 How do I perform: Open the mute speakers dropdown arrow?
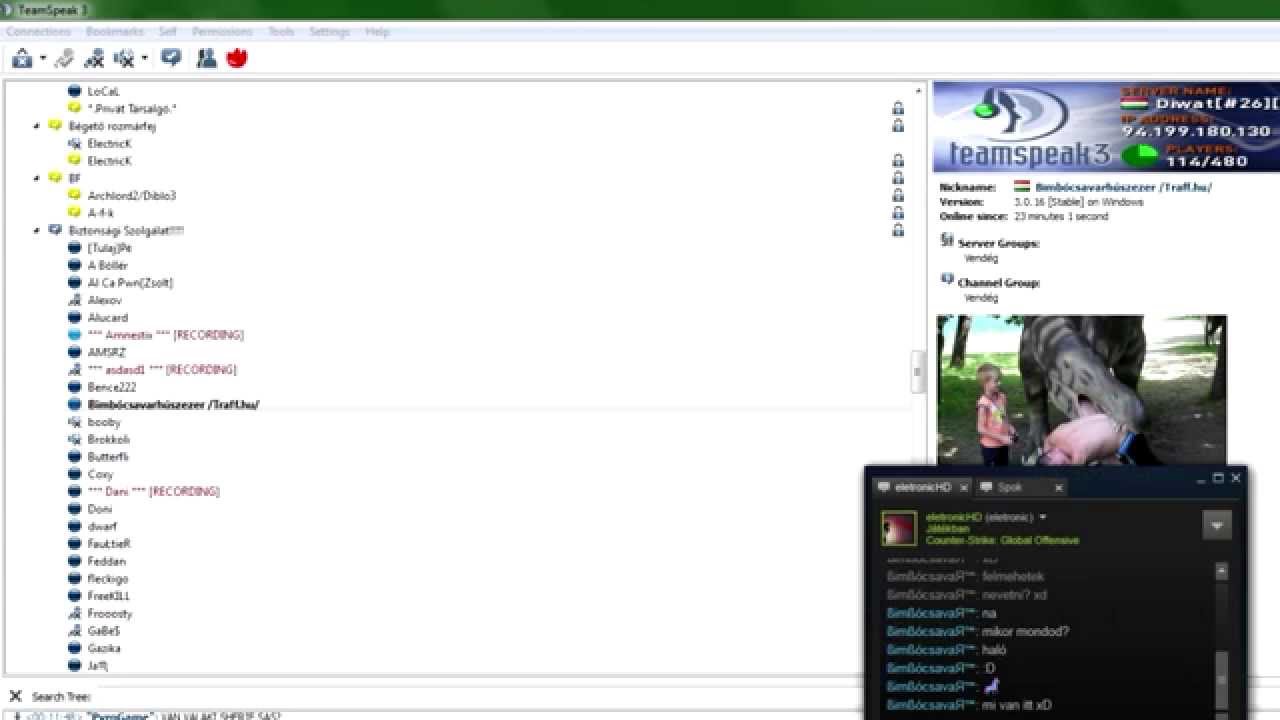point(145,59)
